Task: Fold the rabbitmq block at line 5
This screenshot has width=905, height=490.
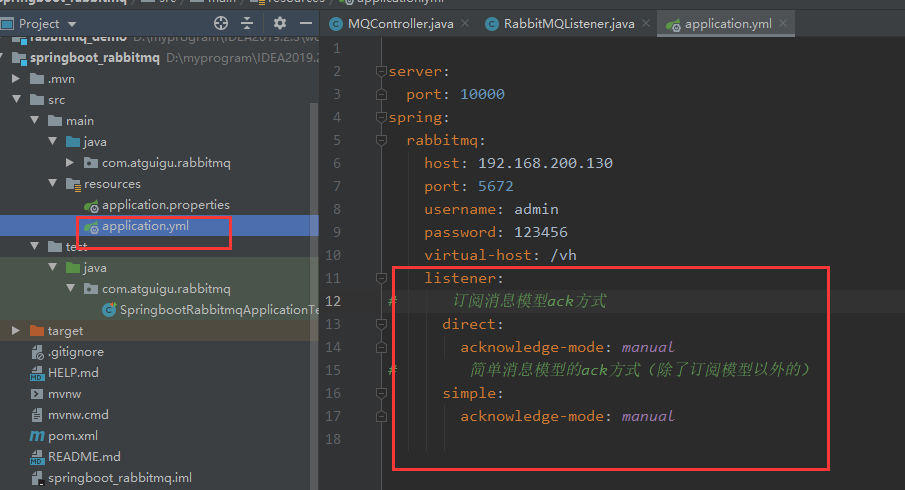Action: pyautogui.click(x=381, y=140)
